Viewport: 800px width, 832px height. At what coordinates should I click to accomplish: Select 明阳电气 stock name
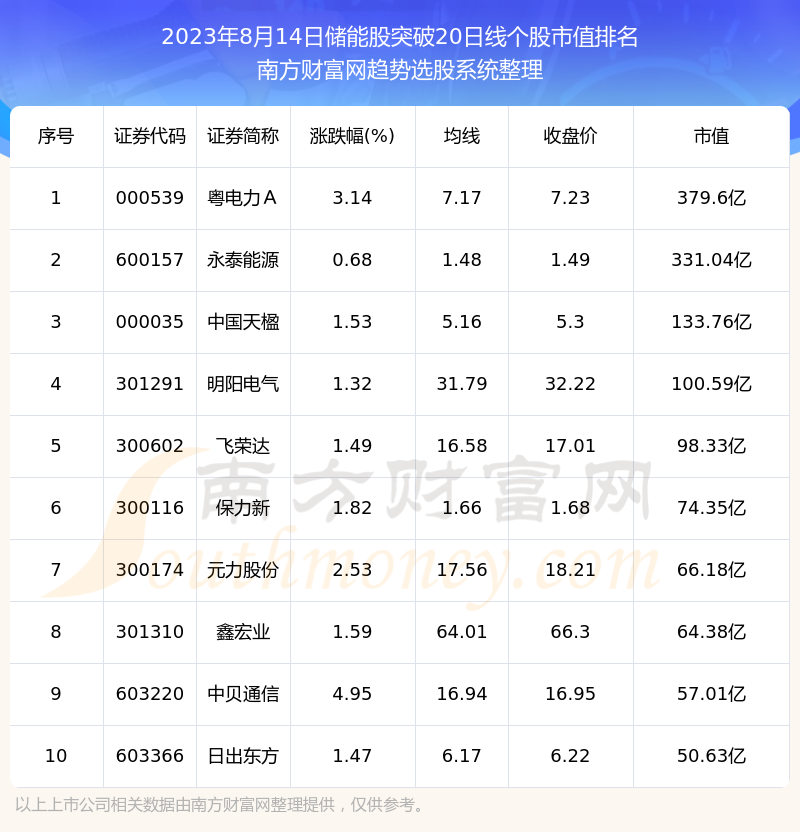pos(243,384)
